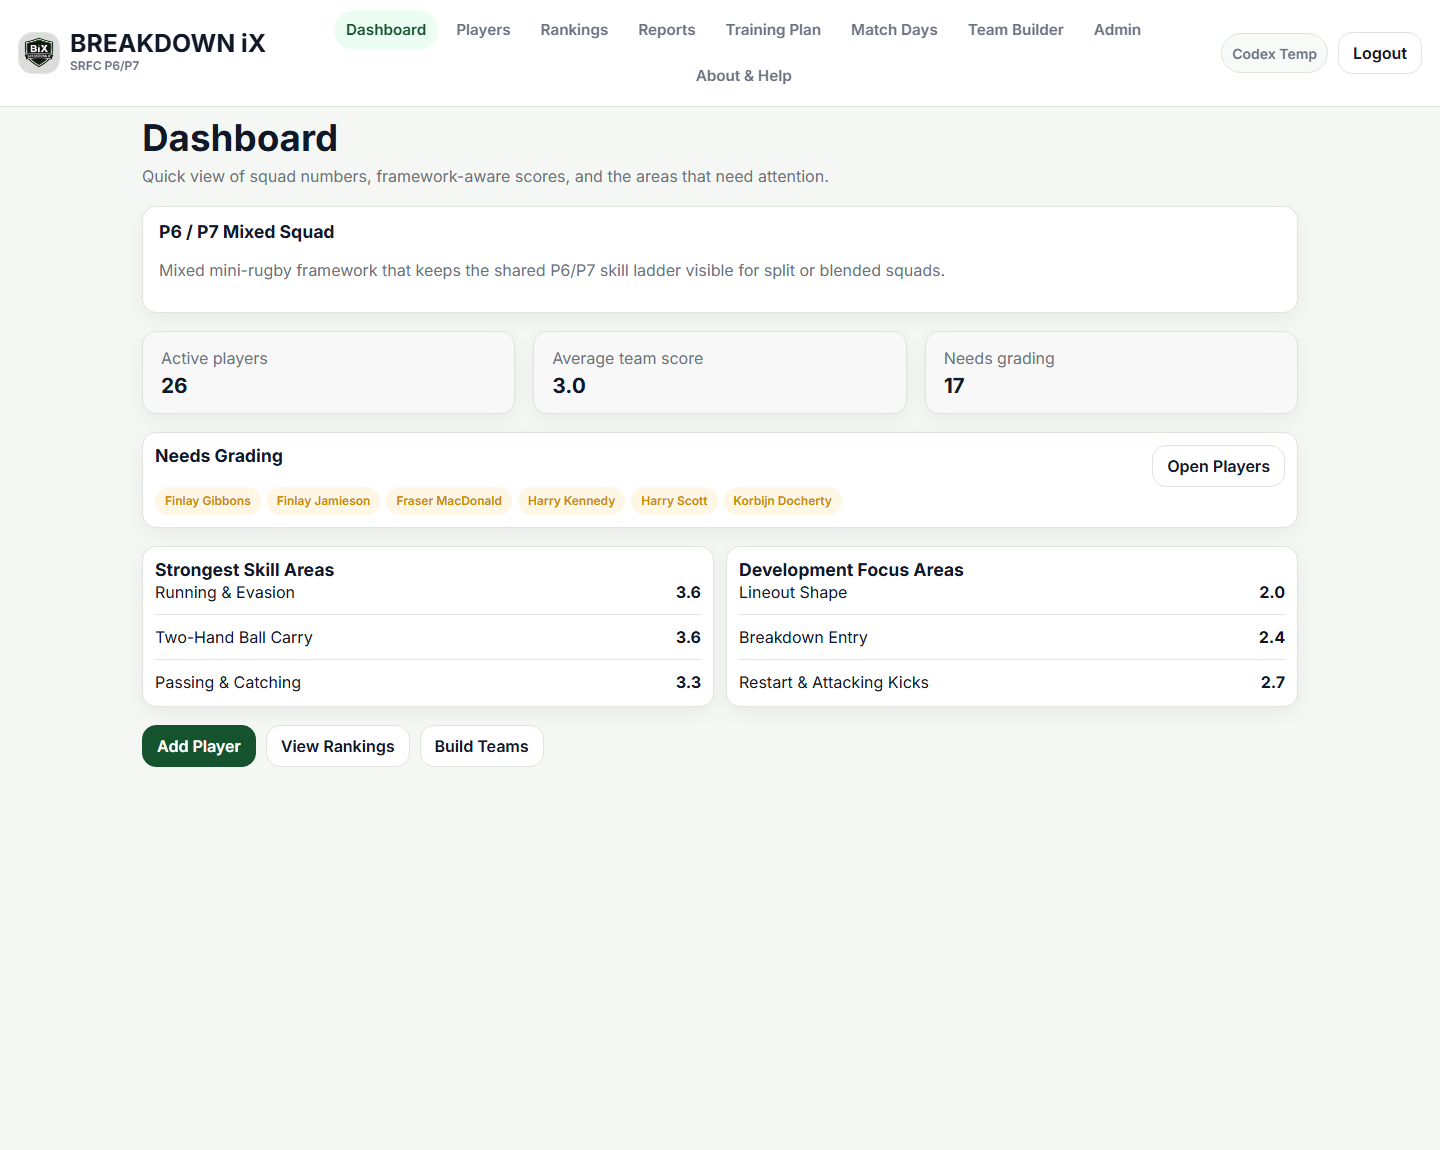The image size is (1440, 1150).
Task: Switch to the Reports tab
Action: point(667,30)
